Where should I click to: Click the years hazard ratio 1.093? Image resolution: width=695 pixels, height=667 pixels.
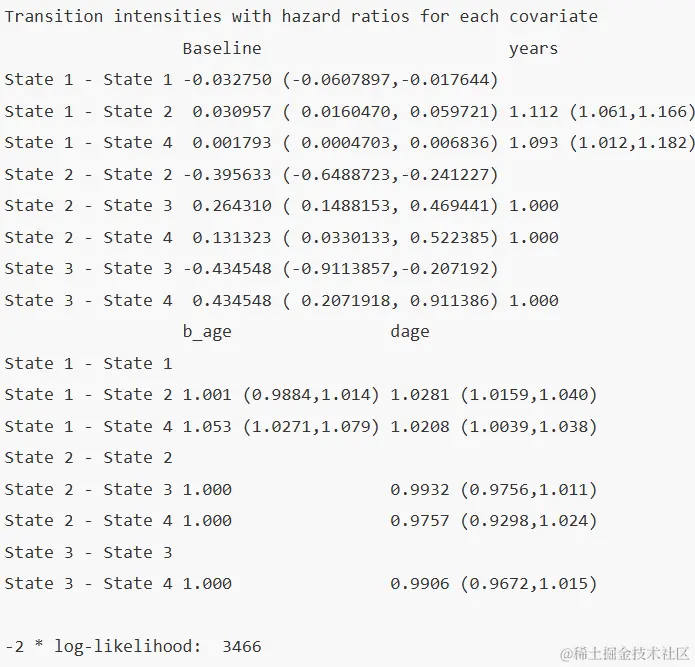tap(533, 143)
